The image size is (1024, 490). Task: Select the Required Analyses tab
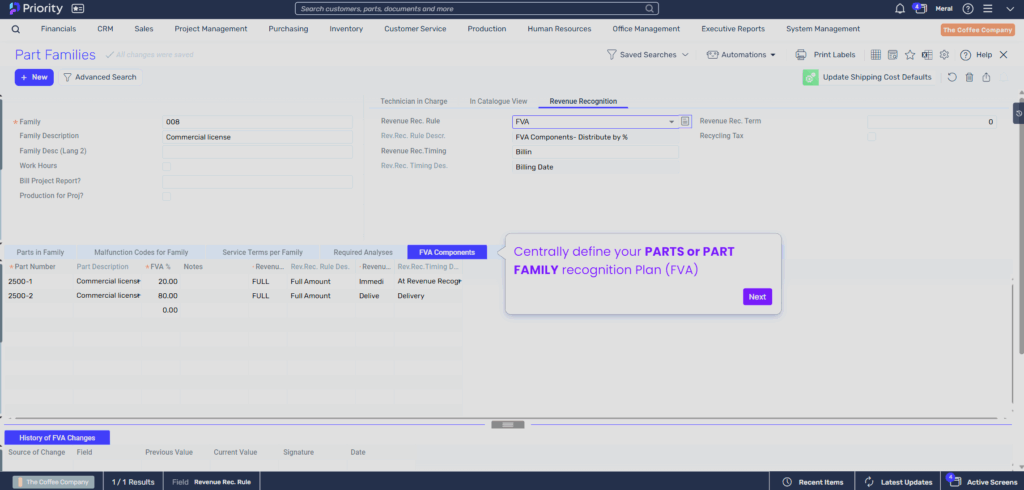363,252
